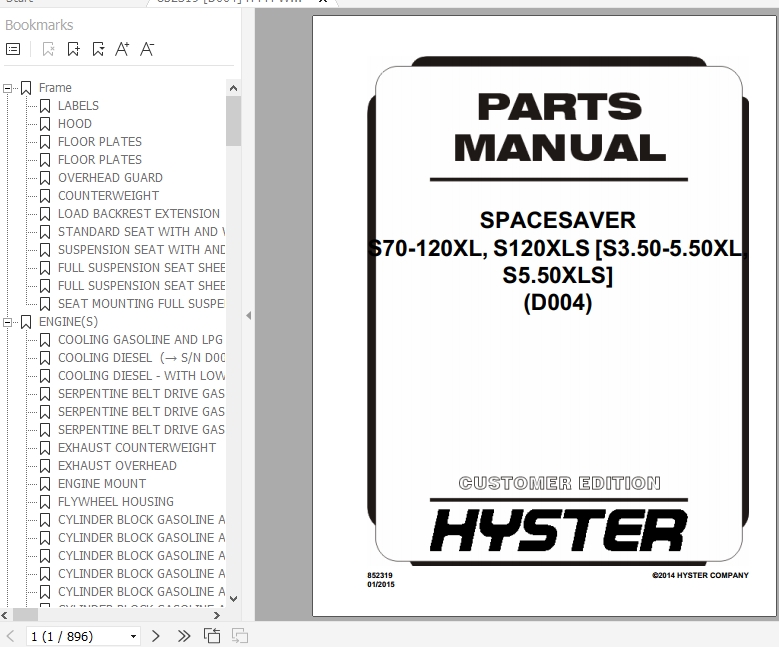Image resolution: width=779 pixels, height=647 pixels.
Task: Click the delete bookmark icon
Action: [48, 49]
